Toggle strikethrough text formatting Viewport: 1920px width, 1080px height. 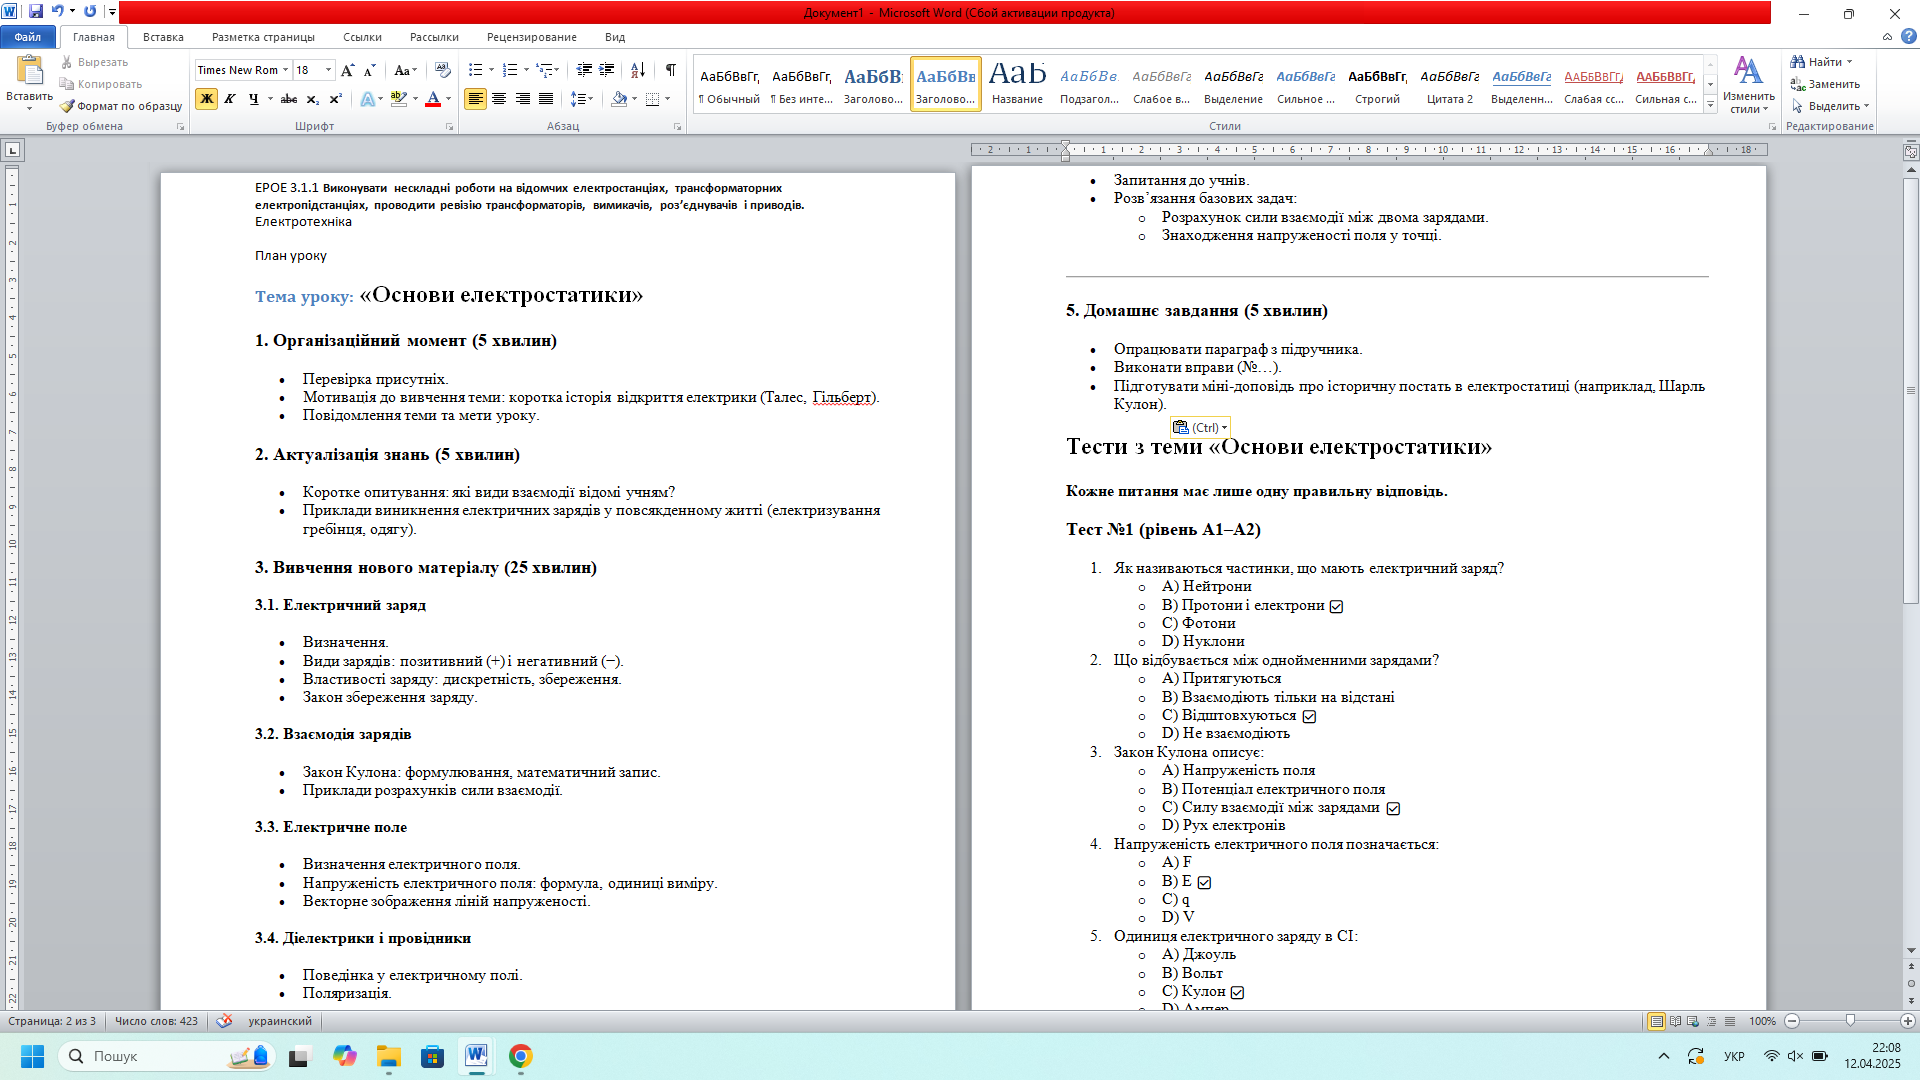point(289,99)
